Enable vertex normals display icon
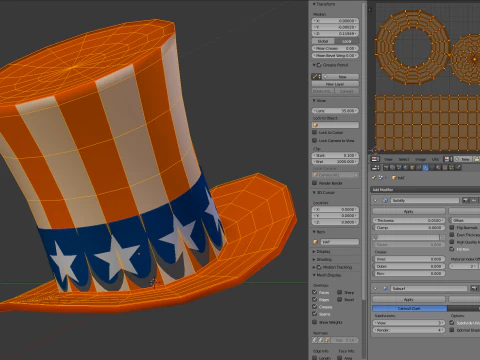Viewport: 480px width, 360px height. [x=314, y=340]
